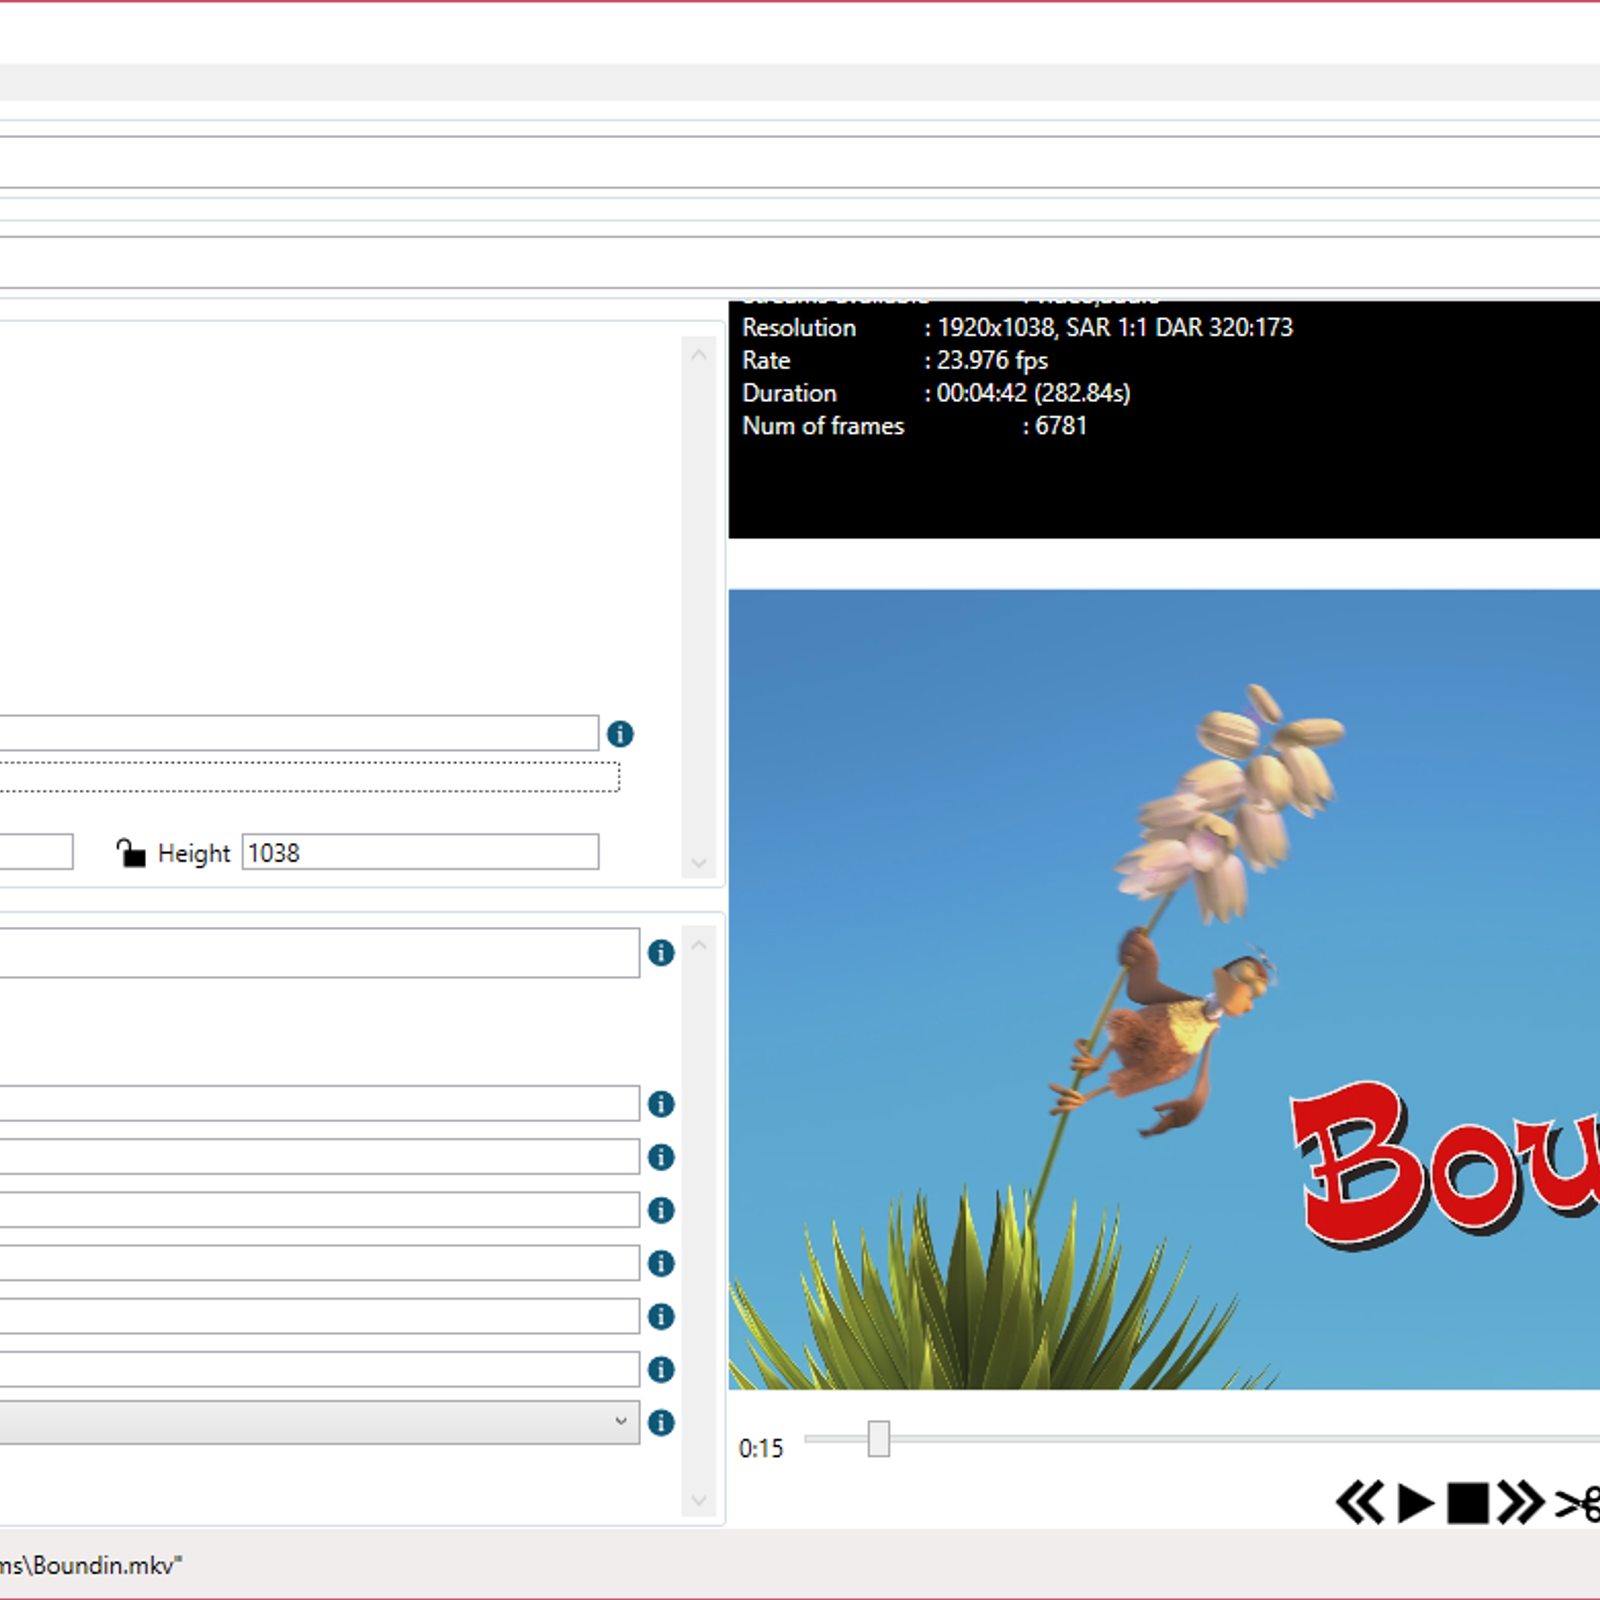
Task: Click the Duration 00:04:42 line
Action: [936, 393]
